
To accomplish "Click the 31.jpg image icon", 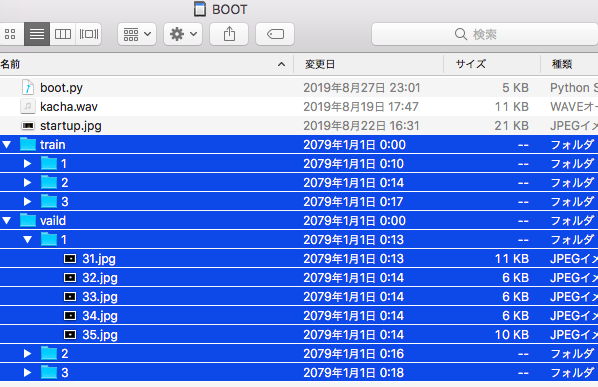I will click(x=70, y=259).
